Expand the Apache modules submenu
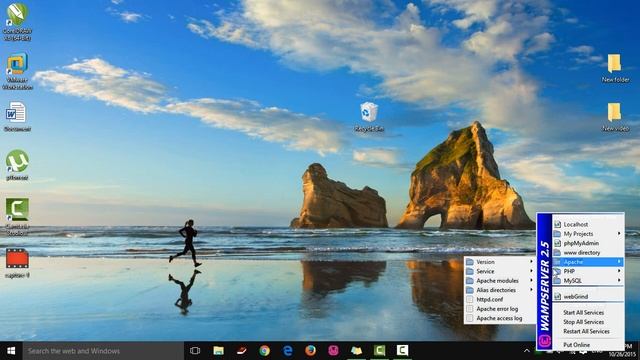 pyautogui.click(x=500, y=281)
